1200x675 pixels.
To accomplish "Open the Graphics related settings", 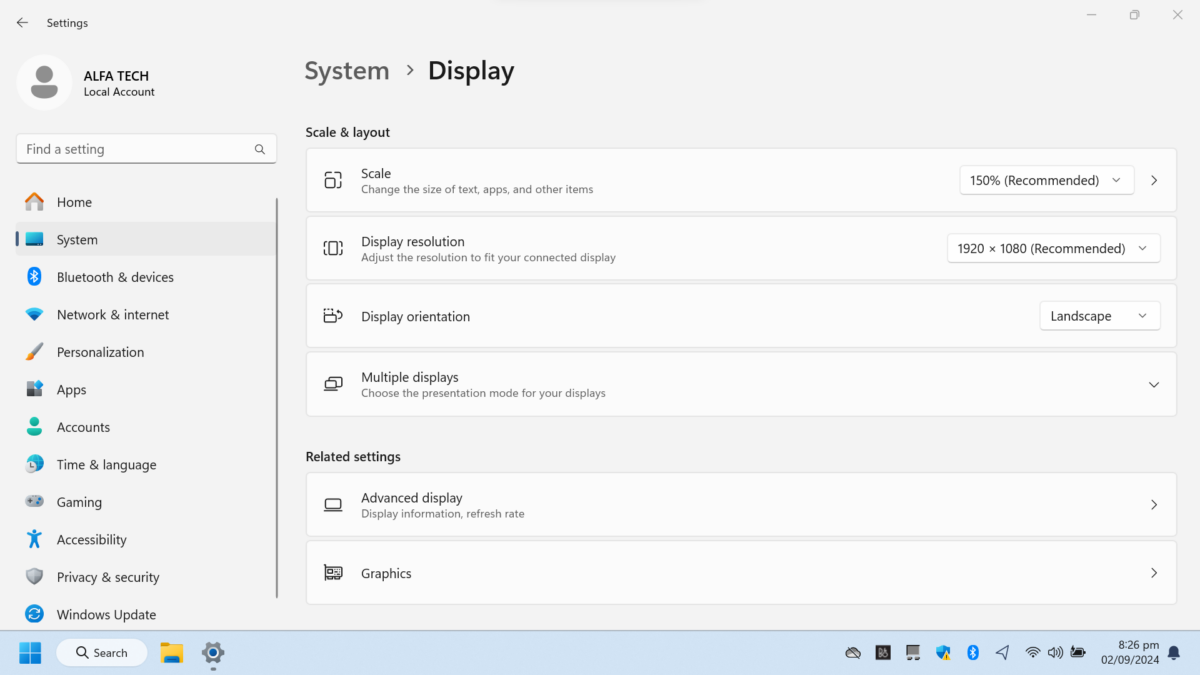I will (740, 573).
